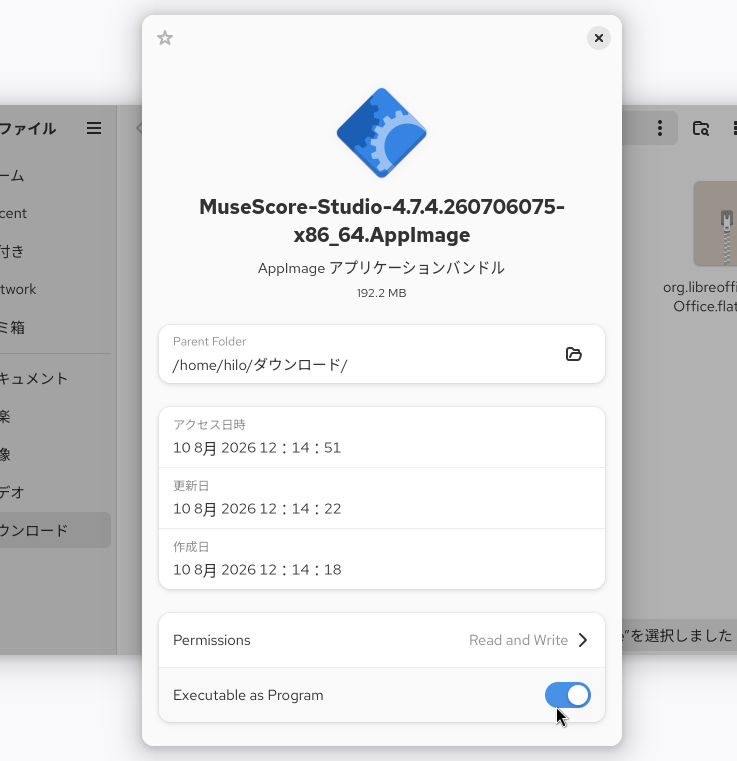
Task: Select the 作成日 timestamp 12:14:18
Action: pyautogui.click(x=257, y=570)
